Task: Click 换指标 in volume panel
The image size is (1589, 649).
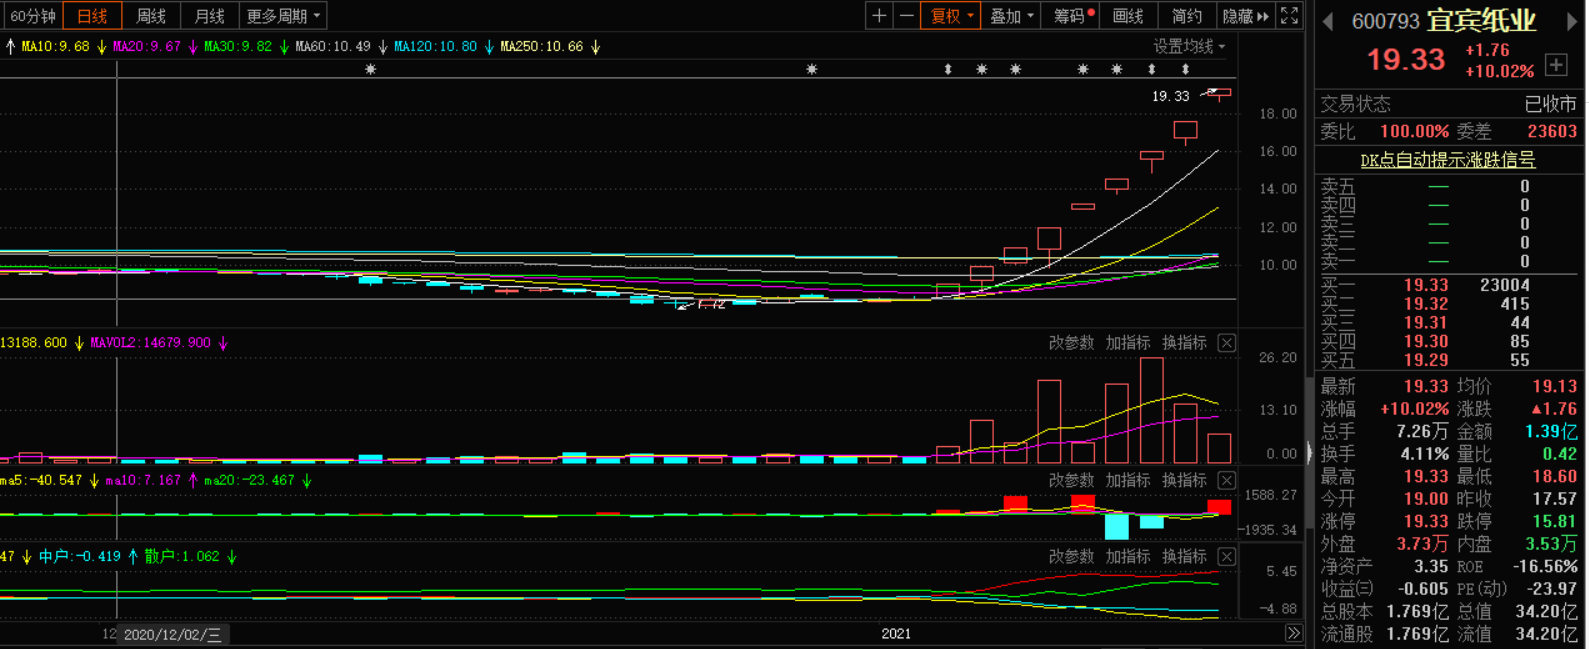Action: point(1184,343)
